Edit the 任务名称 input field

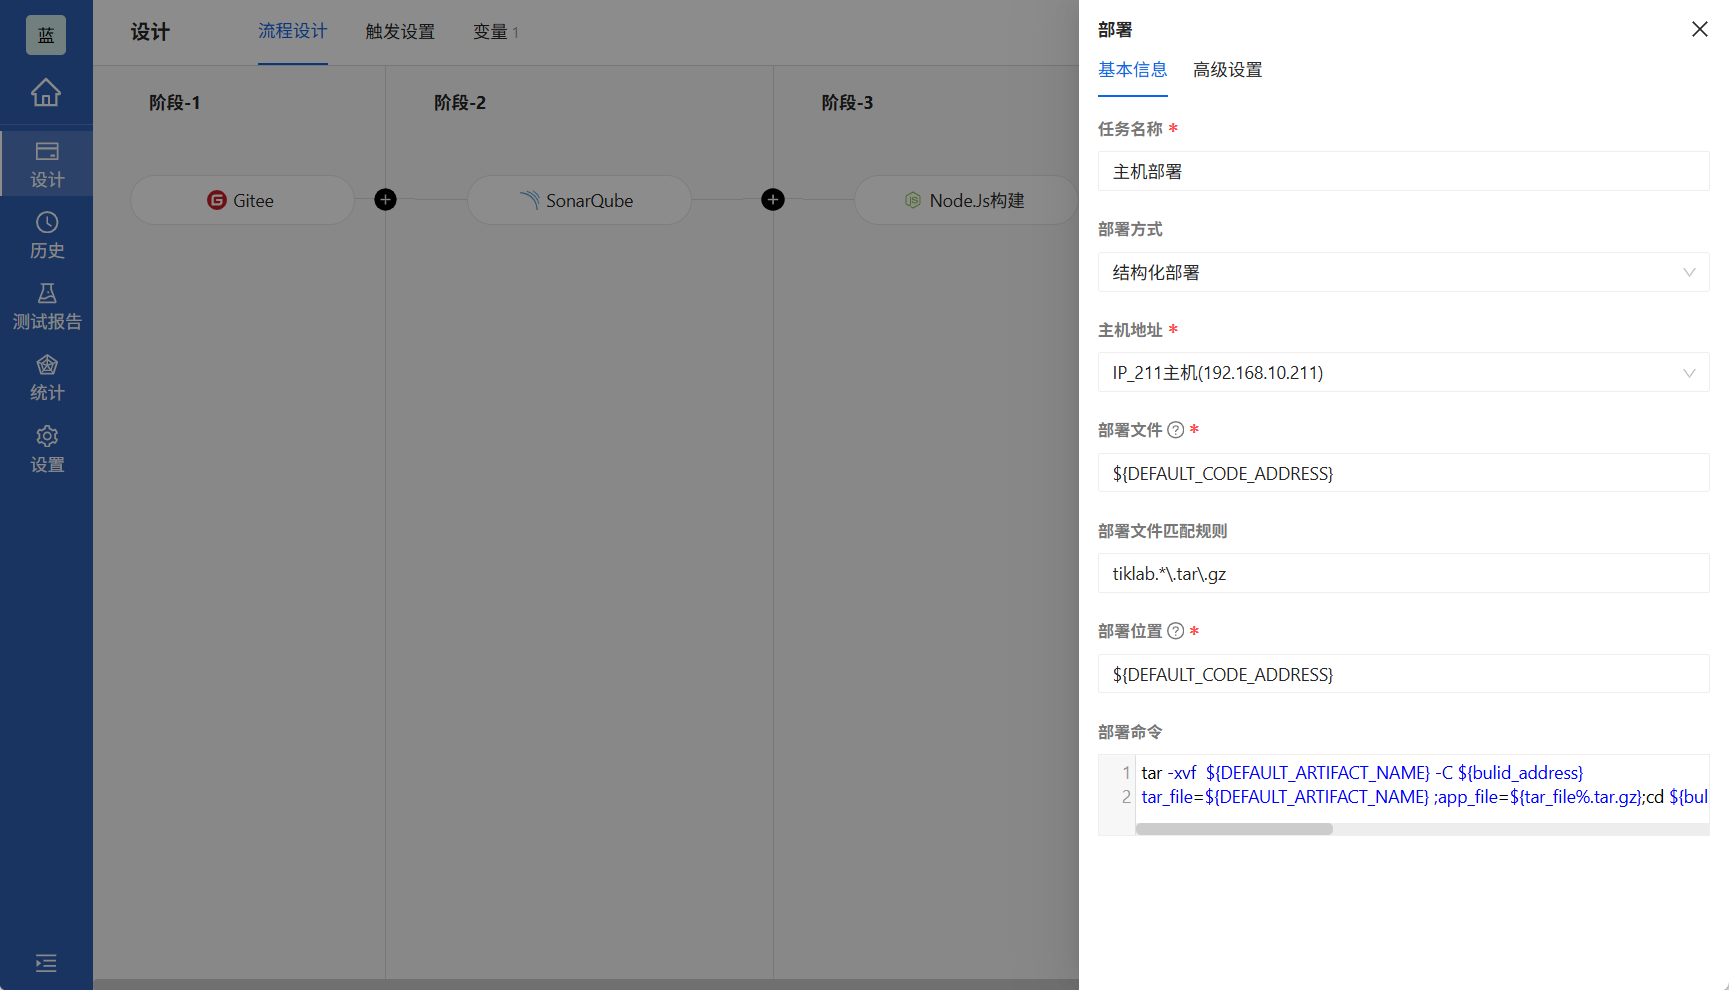1404,171
